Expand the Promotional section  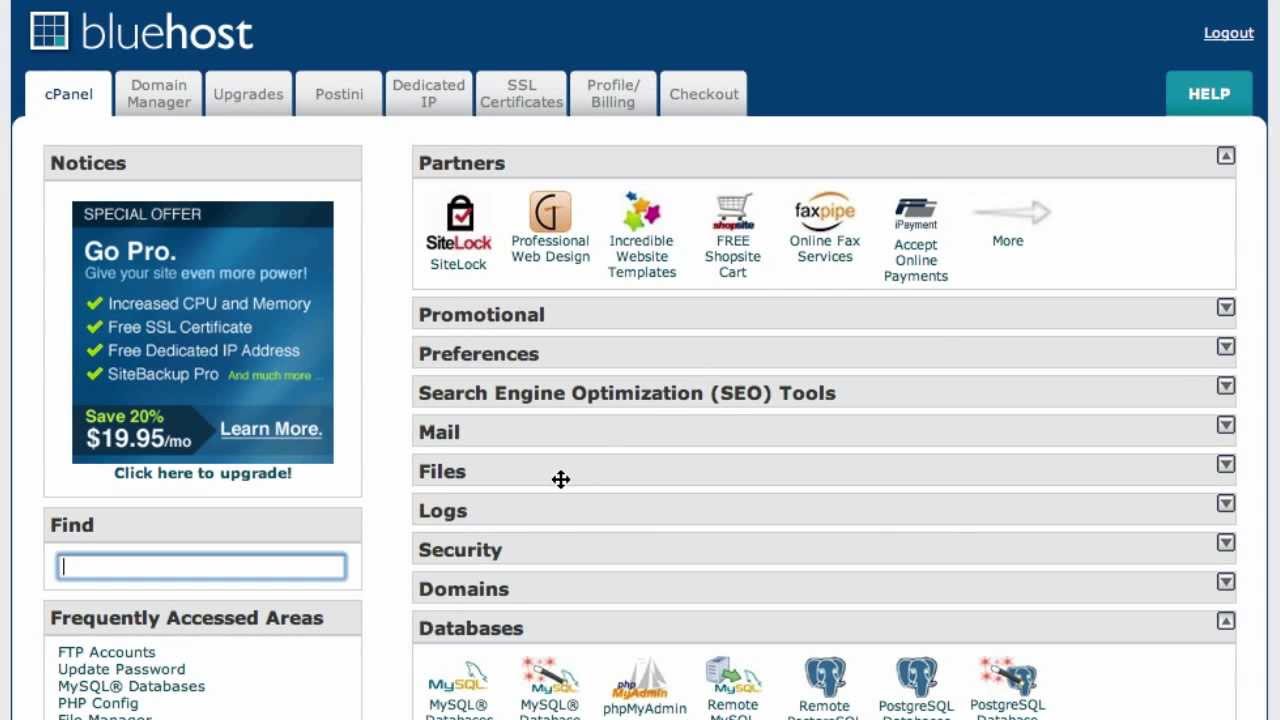tap(1226, 307)
